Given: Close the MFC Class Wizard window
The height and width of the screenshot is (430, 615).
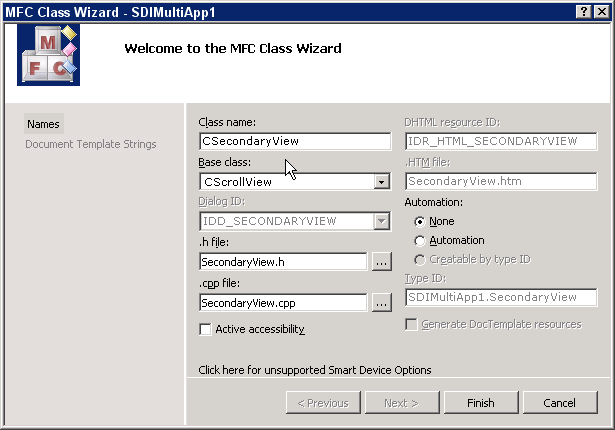Looking at the screenshot, I should tap(602, 12).
